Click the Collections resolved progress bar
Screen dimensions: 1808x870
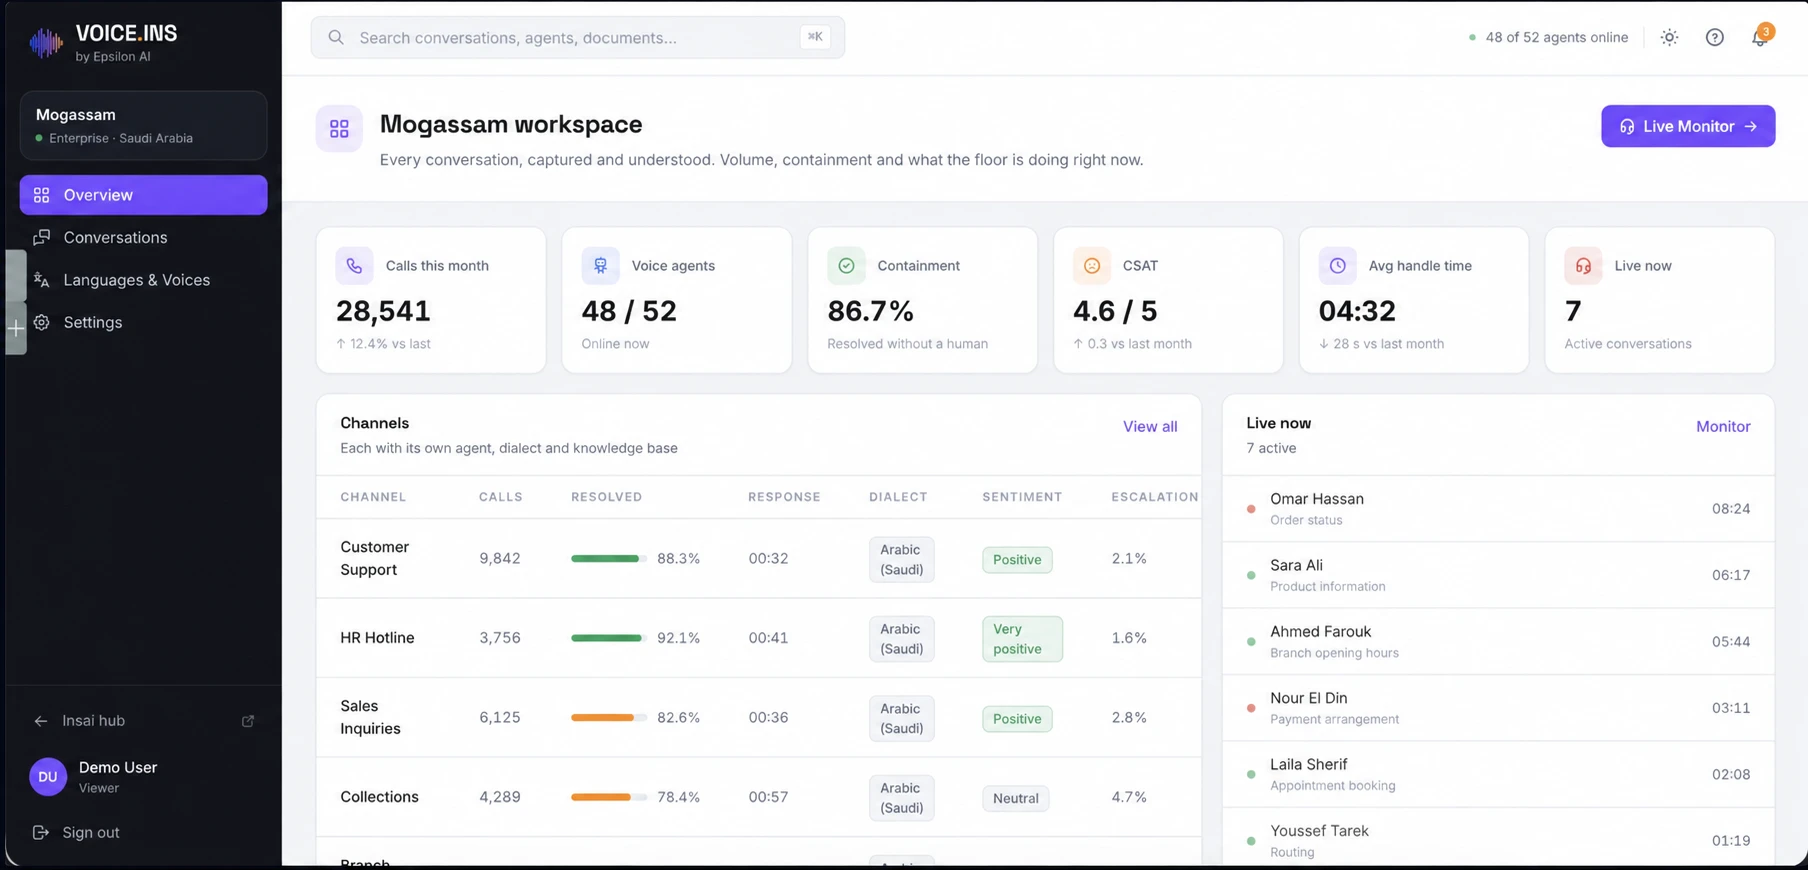pyautogui.click(x=609, y=797)
